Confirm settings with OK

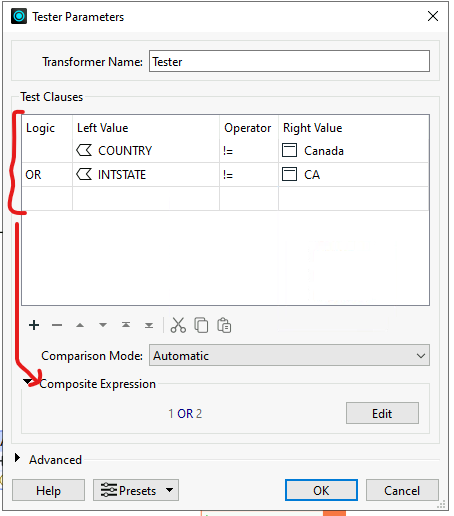tap(321, 490)
